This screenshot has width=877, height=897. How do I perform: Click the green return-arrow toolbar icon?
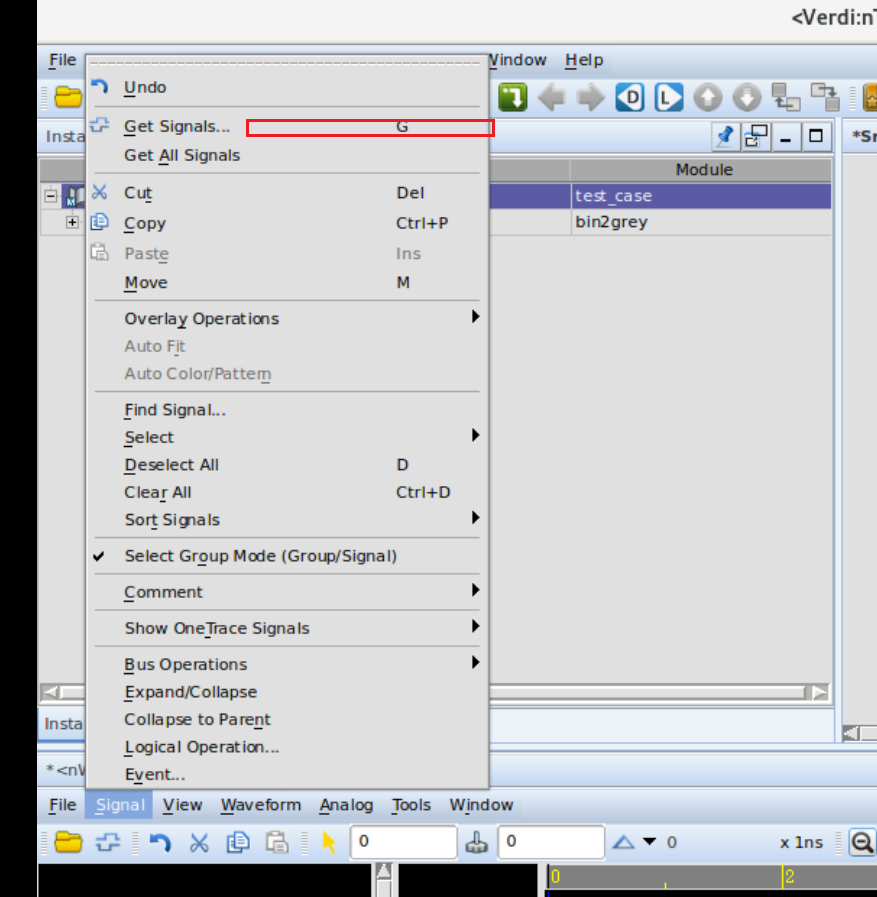point(513,97)
